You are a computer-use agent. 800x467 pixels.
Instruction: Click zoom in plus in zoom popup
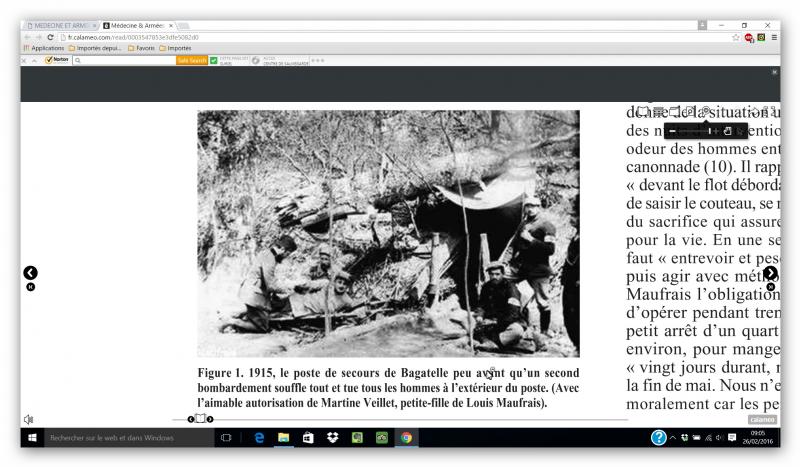coord(716,131)
